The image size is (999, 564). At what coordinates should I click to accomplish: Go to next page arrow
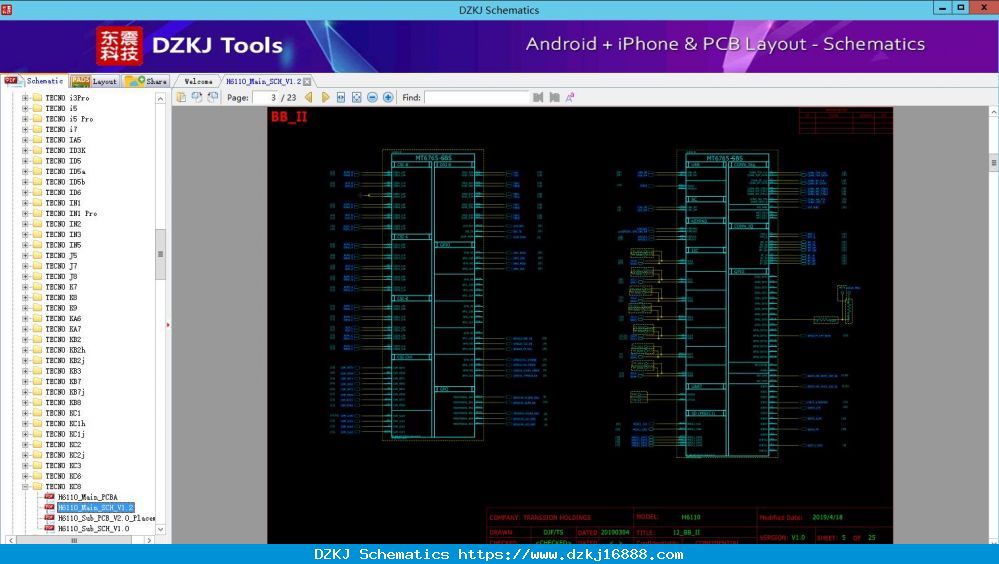(325, 98)
